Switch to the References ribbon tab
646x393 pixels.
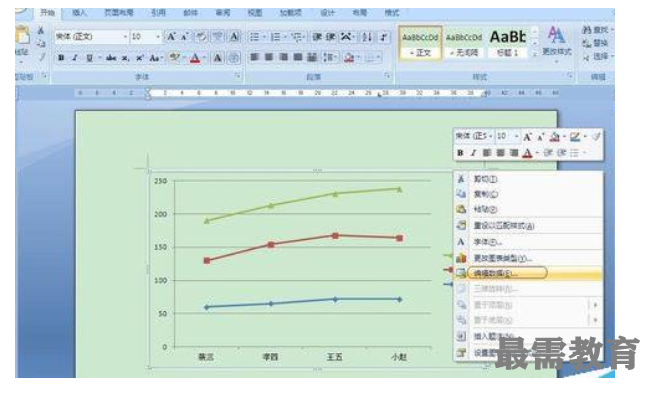click(158, 13)
